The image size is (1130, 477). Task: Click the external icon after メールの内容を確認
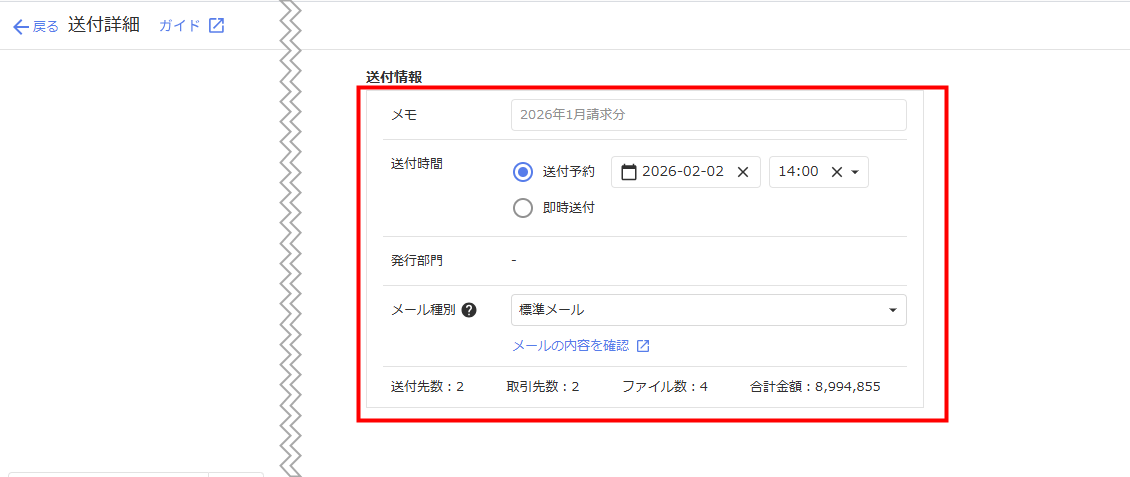pyautogui.click(x=643, y=346)
